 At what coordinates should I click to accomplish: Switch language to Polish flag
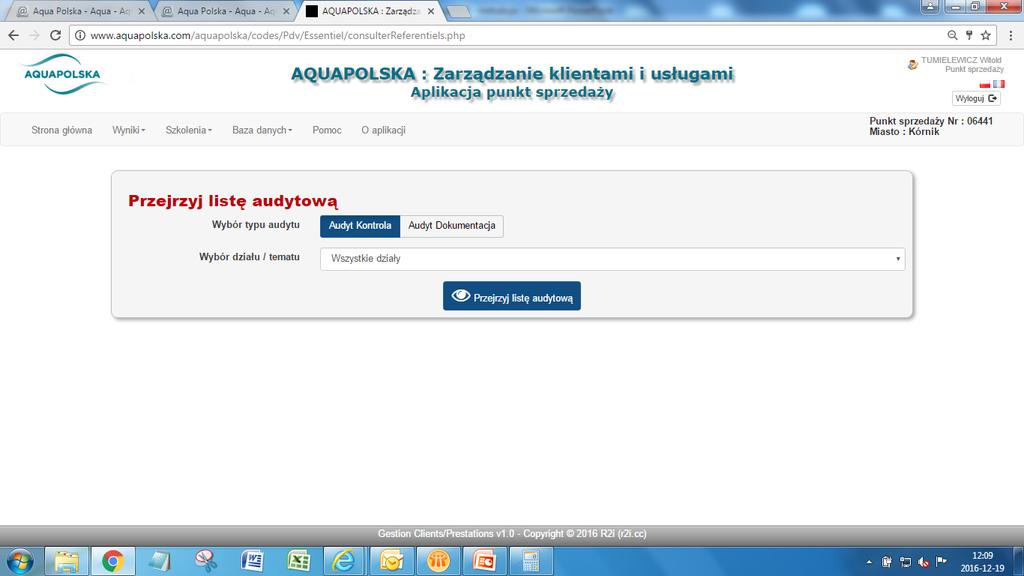pyautogui.click(x=985, y=84)
